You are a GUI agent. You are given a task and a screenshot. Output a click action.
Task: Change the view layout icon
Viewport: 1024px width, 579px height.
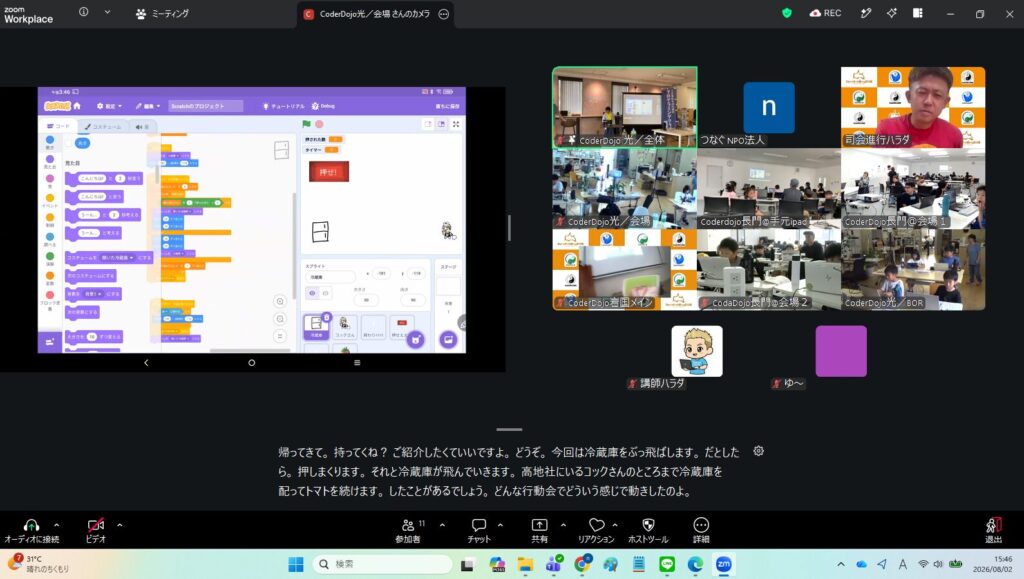pyautogui.click(x=918, y=13)
